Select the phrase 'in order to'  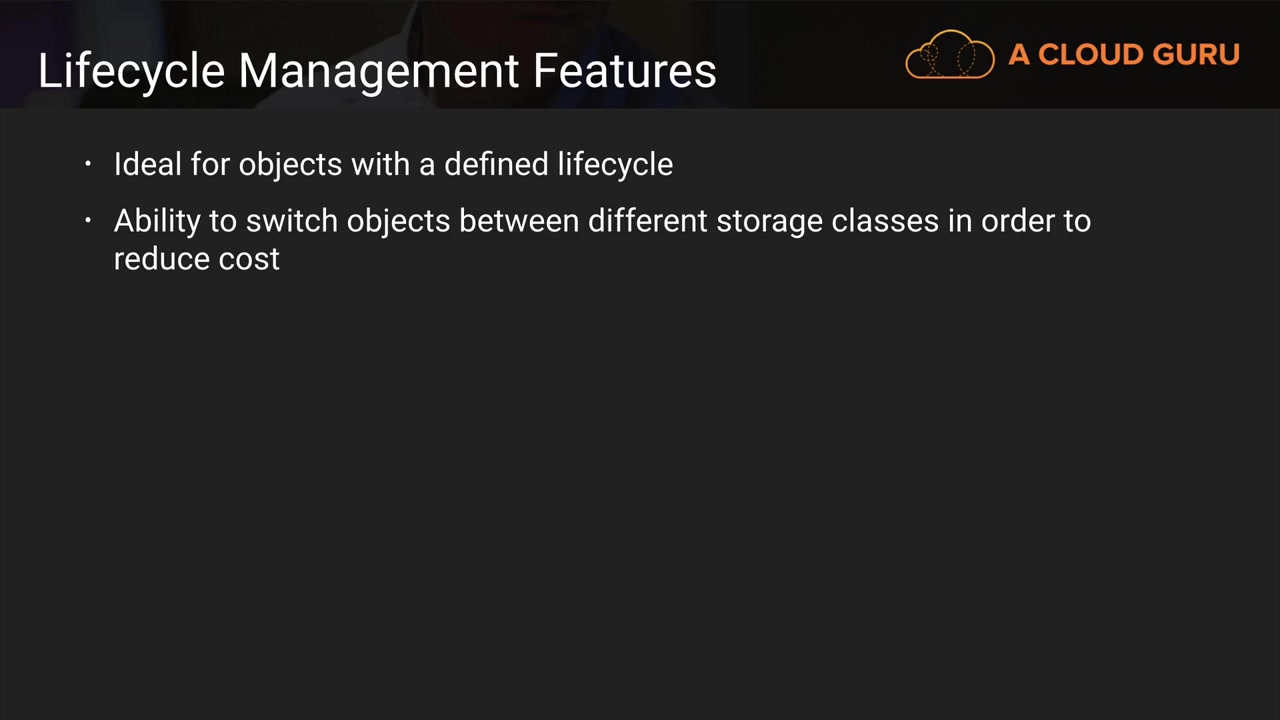point(1019,221)
